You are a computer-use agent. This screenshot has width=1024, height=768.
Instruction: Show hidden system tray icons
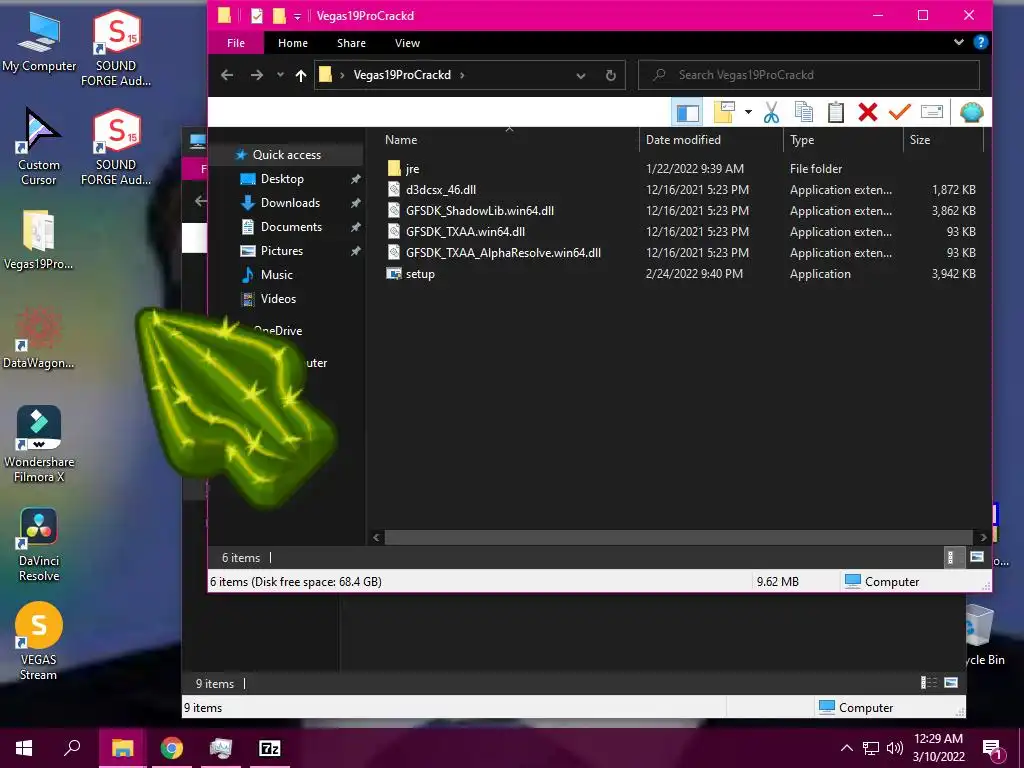846,748
